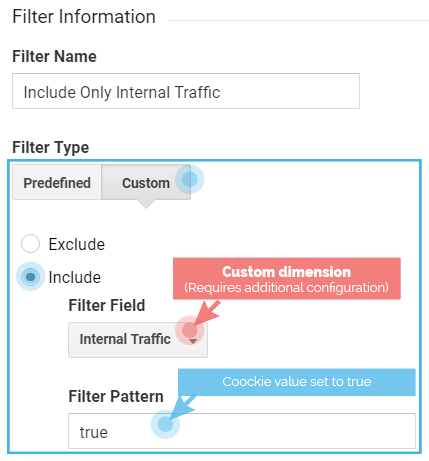The height and width of the screenshot is (461, 429).
Task: Click the Filter Information section heading
Action: click(84, 17)
